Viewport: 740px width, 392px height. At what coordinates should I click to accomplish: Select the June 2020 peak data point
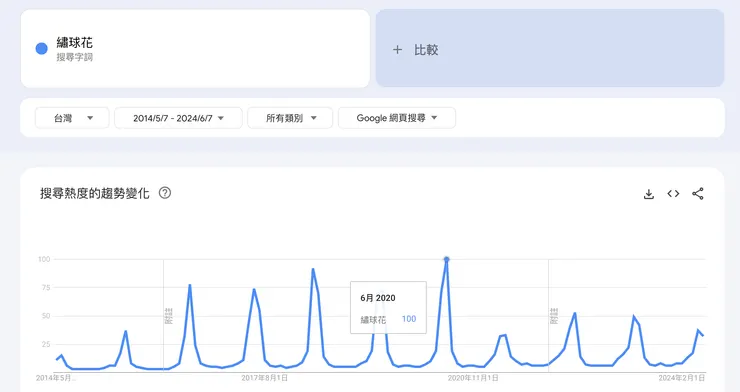pos(446,259)
